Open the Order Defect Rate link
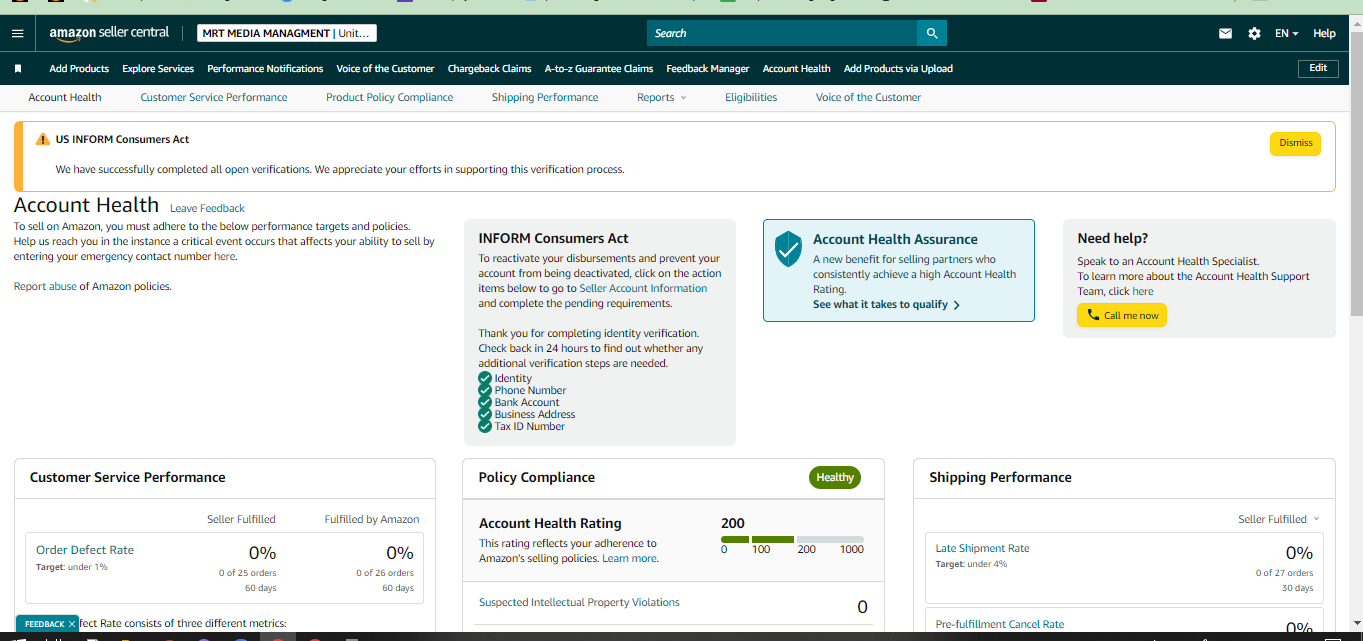The image size is (1363, 641). [85, 550]
